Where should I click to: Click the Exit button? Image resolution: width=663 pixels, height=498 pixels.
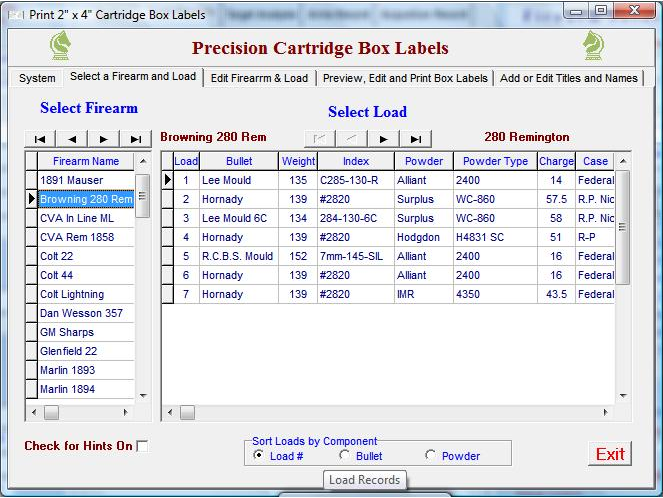click(610, 454)
